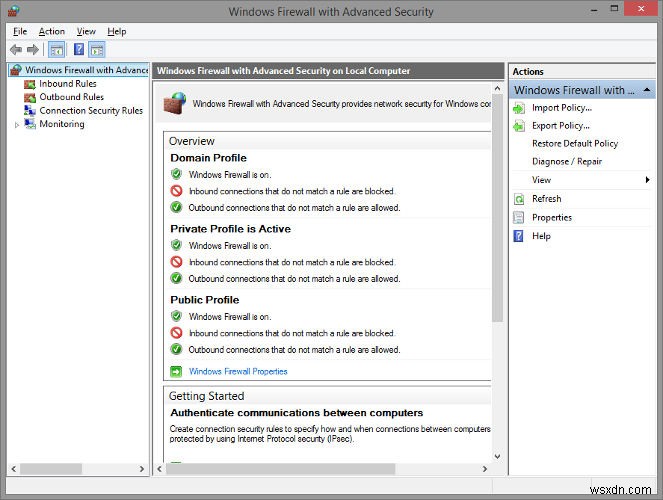Click the Monitoring icon in tree
The height and width of the screenshot is (500, 663).
(x=30, y=124)
